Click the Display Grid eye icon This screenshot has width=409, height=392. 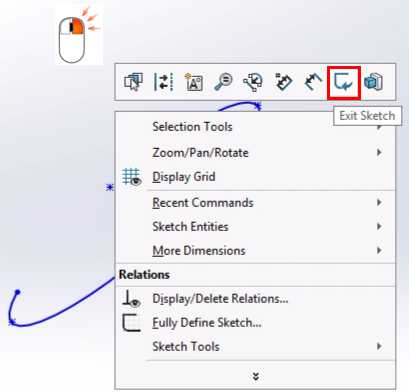[132, 177]
